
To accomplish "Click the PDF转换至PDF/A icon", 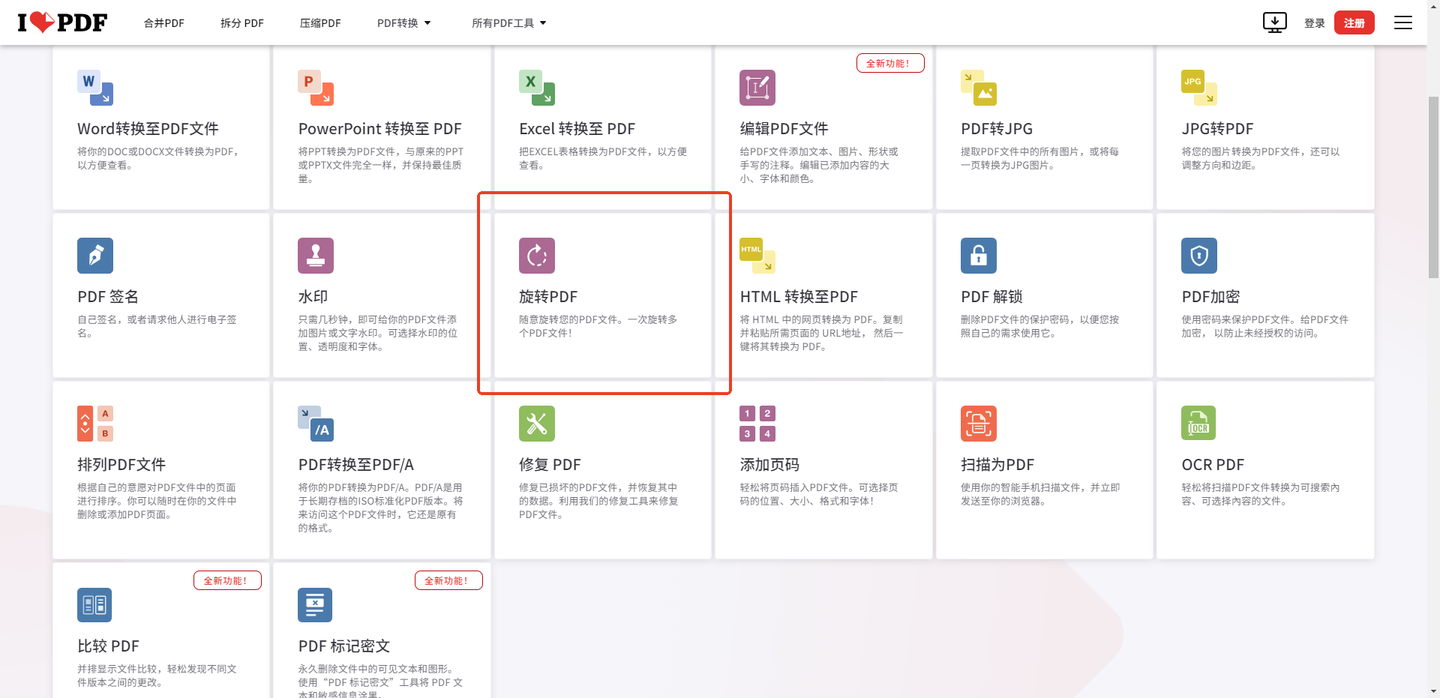I will 316,424.
